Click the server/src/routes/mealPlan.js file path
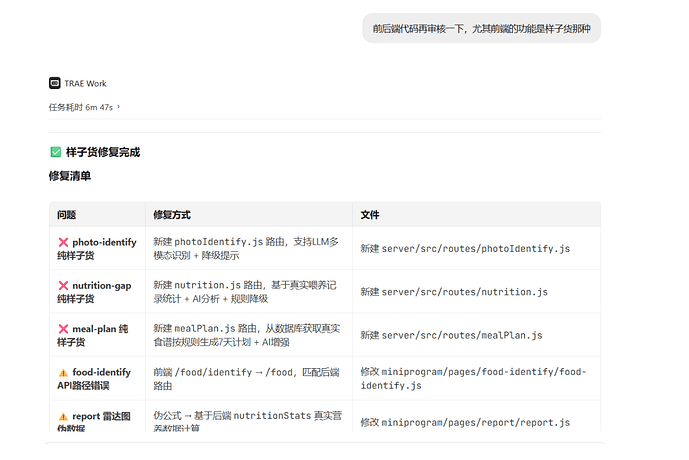 point(462,335)
